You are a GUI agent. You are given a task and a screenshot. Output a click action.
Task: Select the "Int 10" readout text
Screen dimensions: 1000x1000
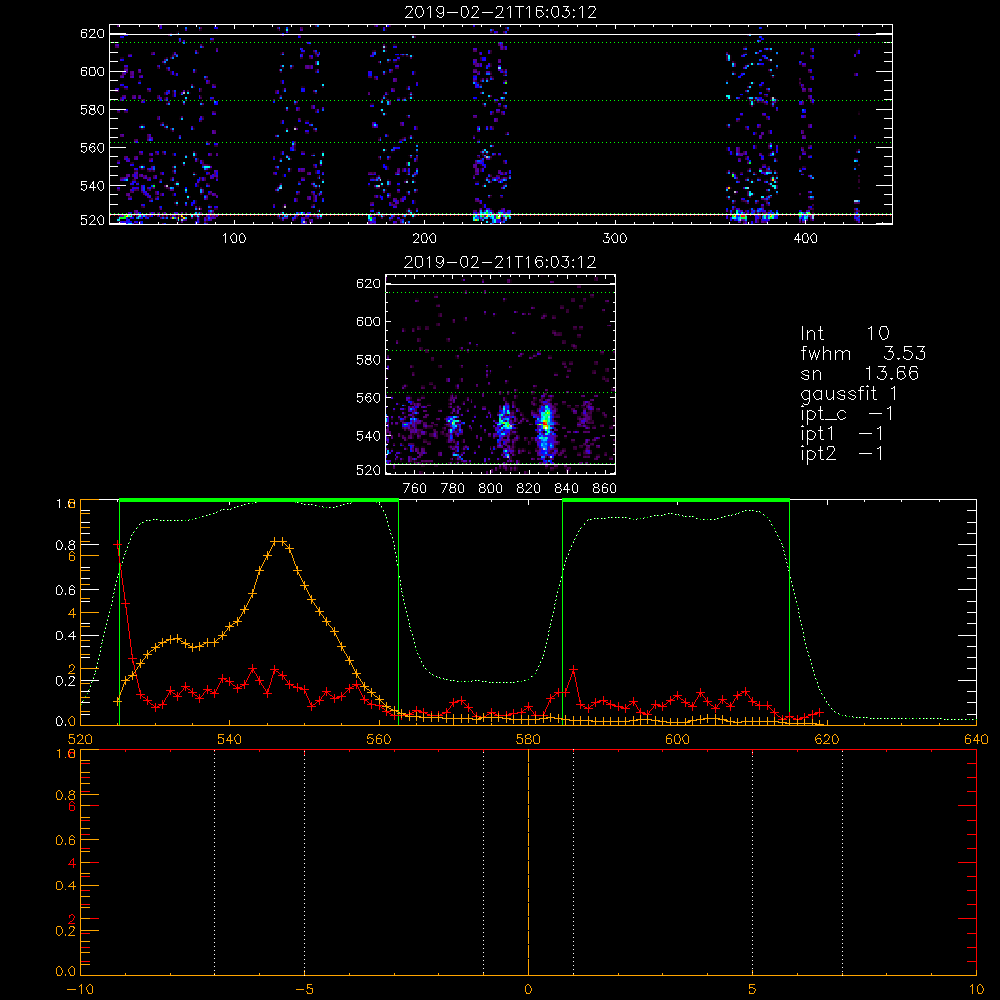[844, 333]
